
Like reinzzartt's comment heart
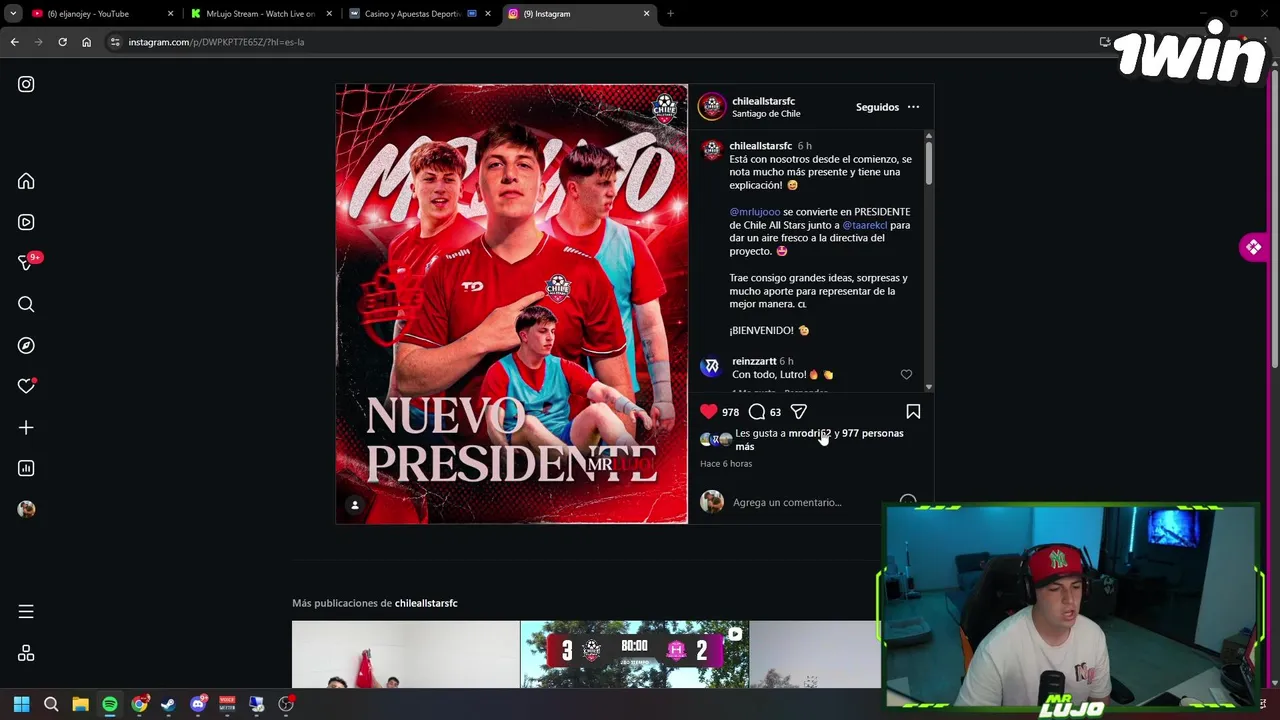pyautogui.click(x=906, y=374)
